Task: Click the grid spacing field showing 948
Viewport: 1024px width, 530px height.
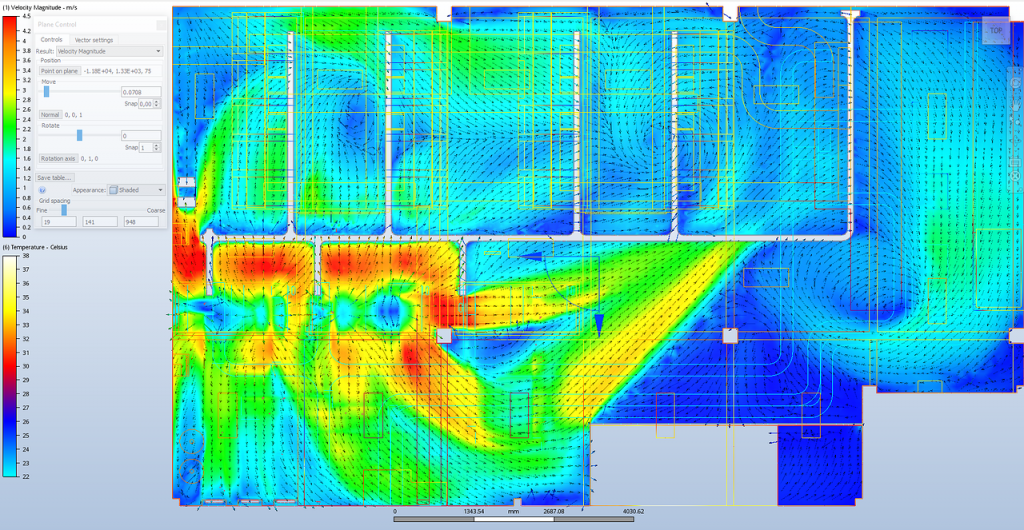Action: (141, 222)
